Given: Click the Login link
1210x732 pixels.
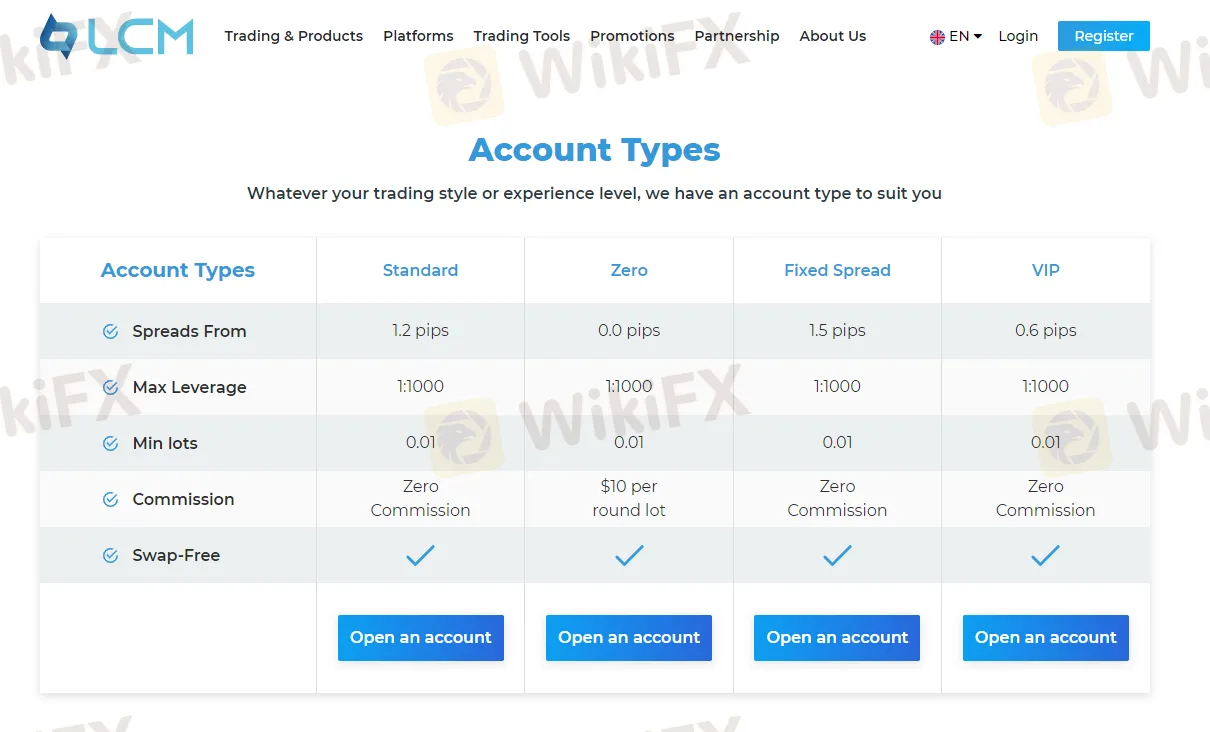Looking at the screenshot, I should click(1018, 36).
